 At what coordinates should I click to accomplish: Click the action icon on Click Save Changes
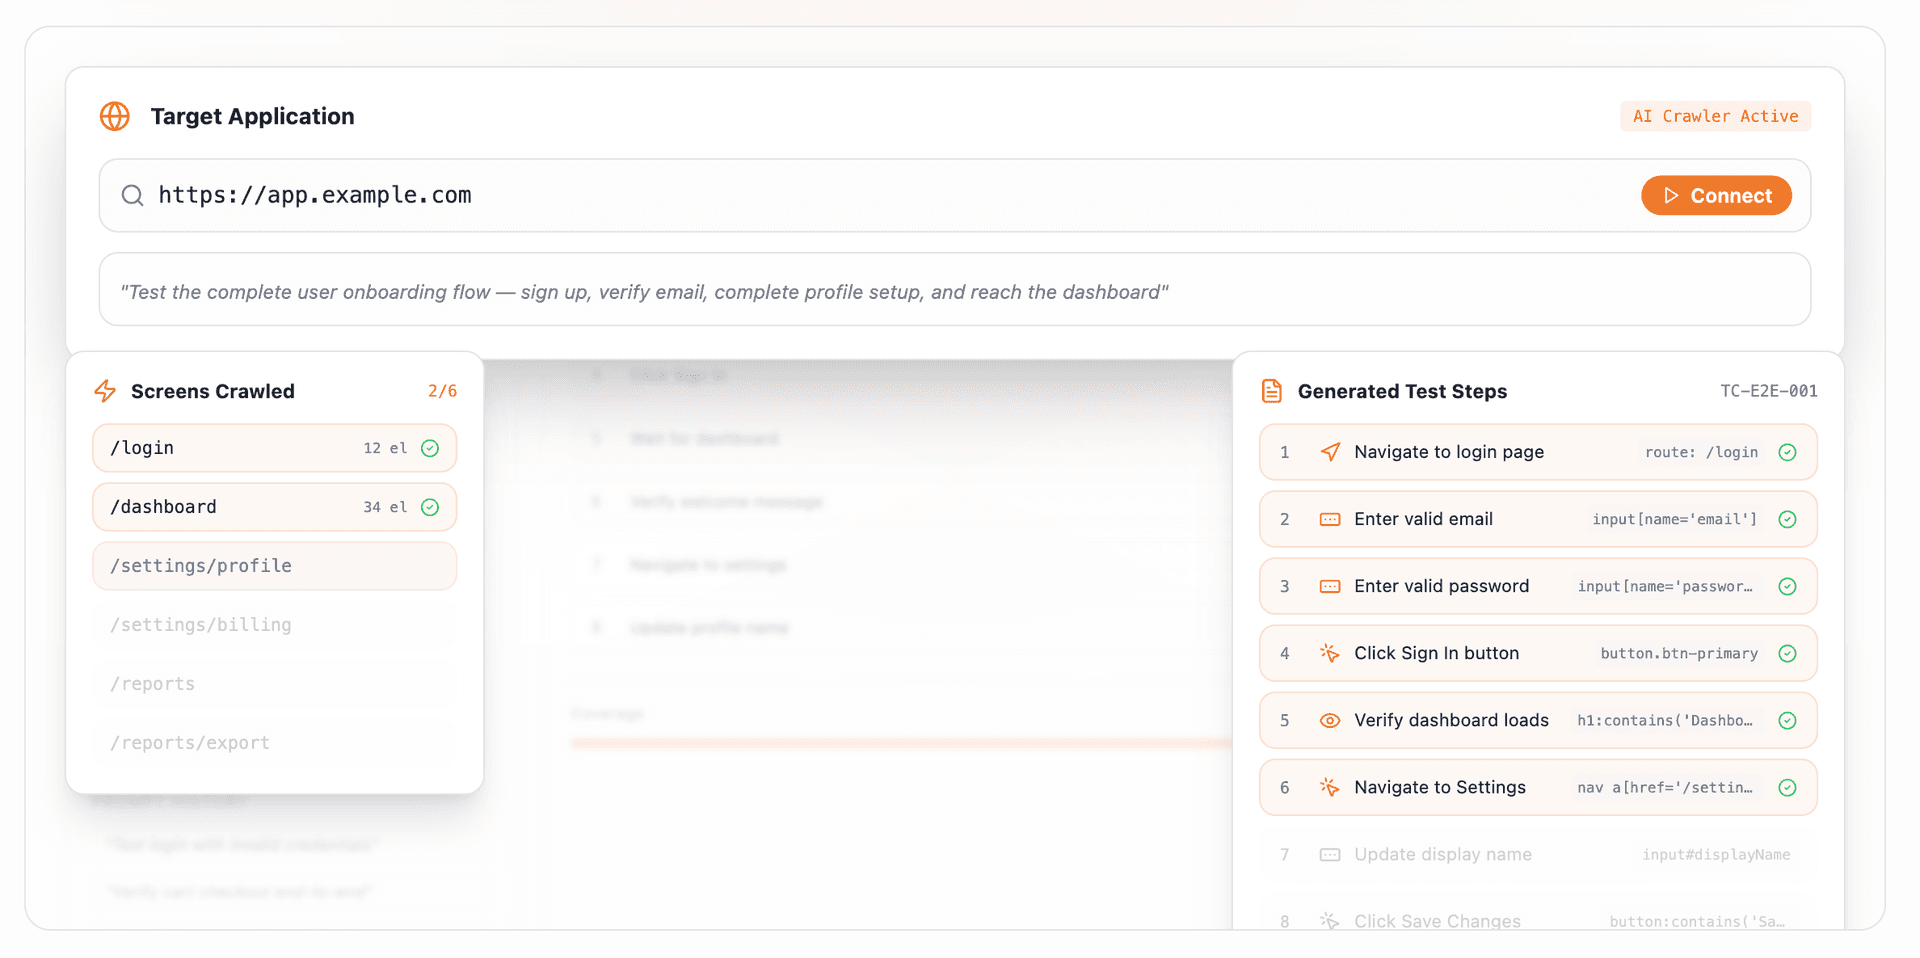coord(1330,921)
